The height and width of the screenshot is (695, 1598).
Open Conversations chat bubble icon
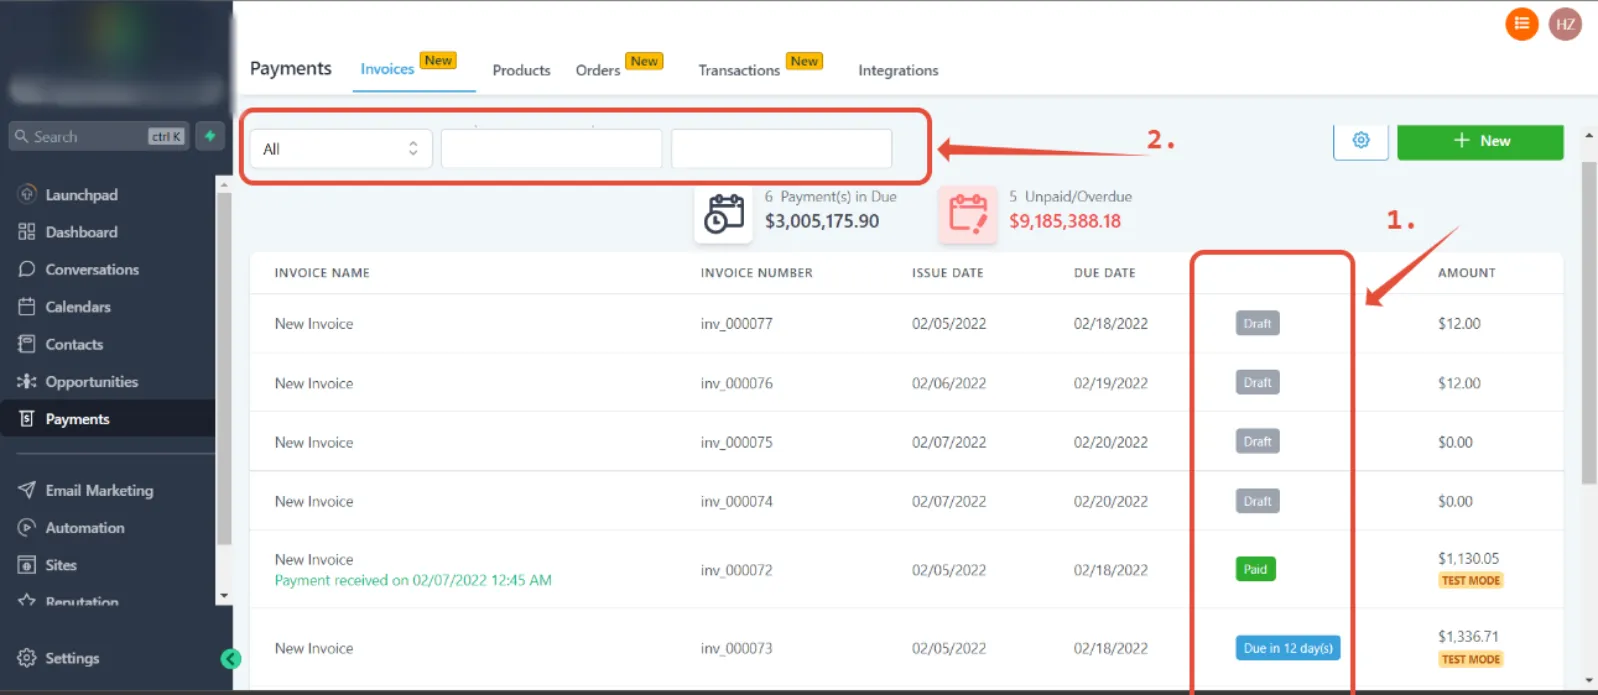(x=27, y=269)
